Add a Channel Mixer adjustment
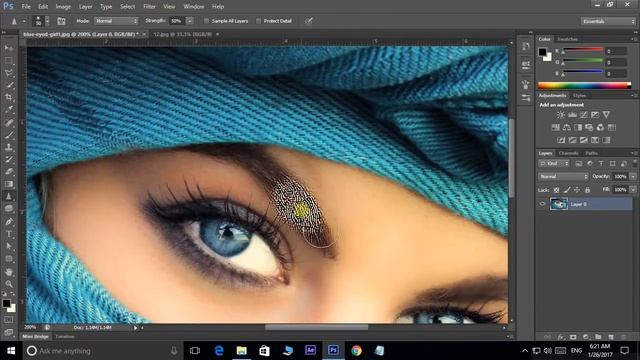This screenshot has height=360, width=640. 600,128
